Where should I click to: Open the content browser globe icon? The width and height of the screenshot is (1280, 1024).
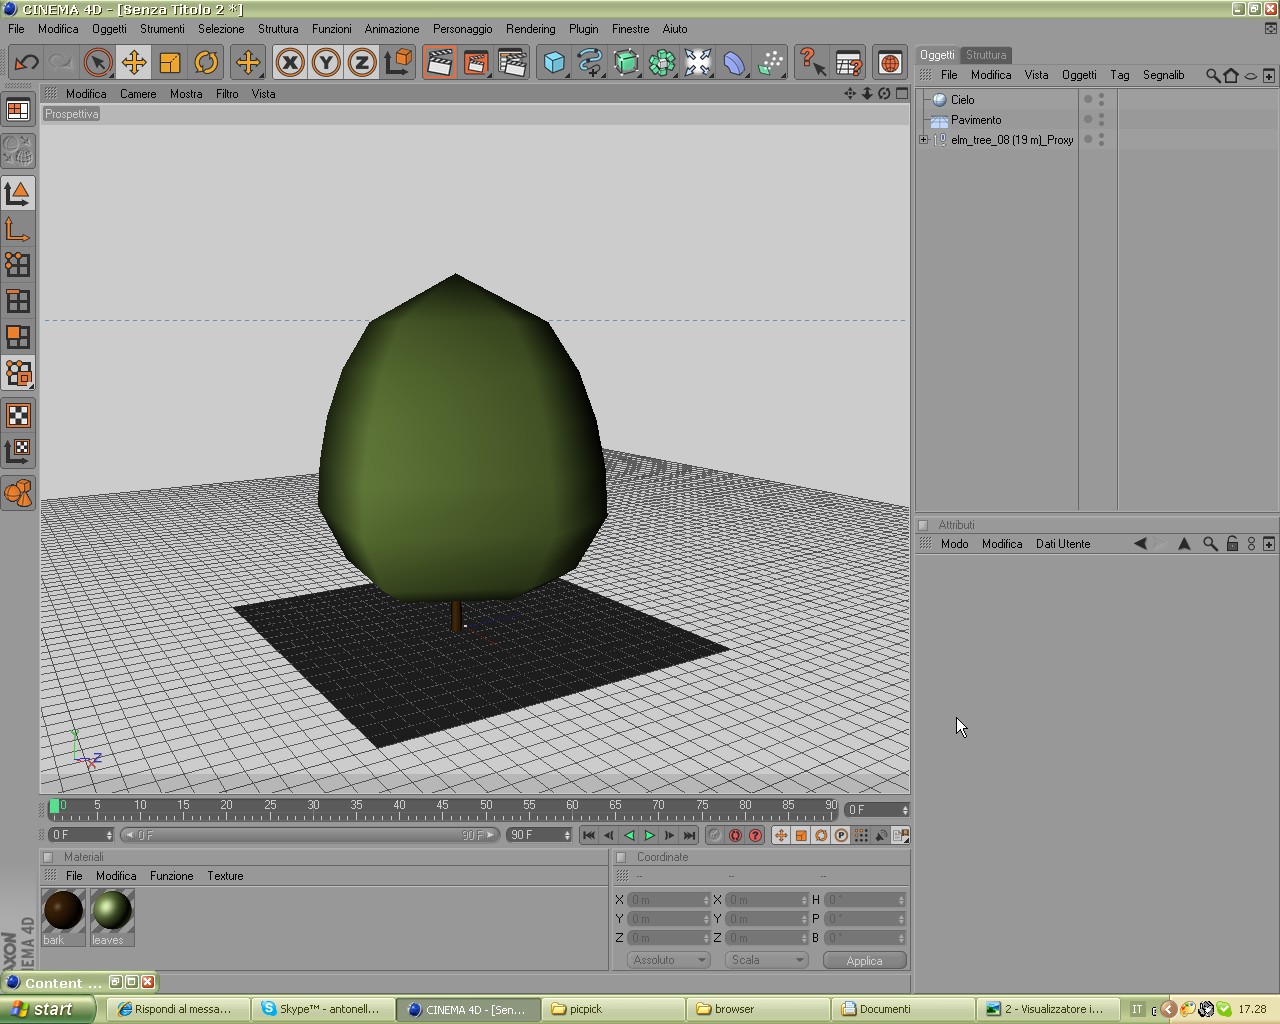coord(889,63)
